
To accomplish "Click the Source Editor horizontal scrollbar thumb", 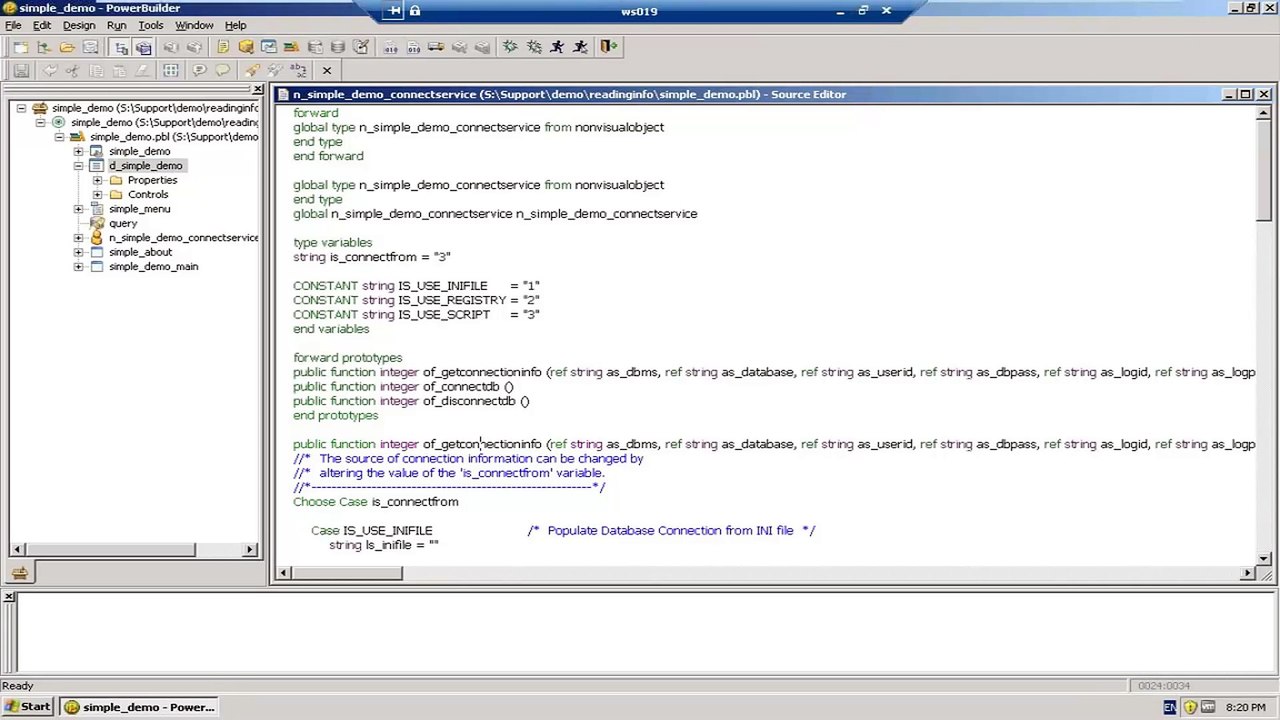I will coord(347,573).
